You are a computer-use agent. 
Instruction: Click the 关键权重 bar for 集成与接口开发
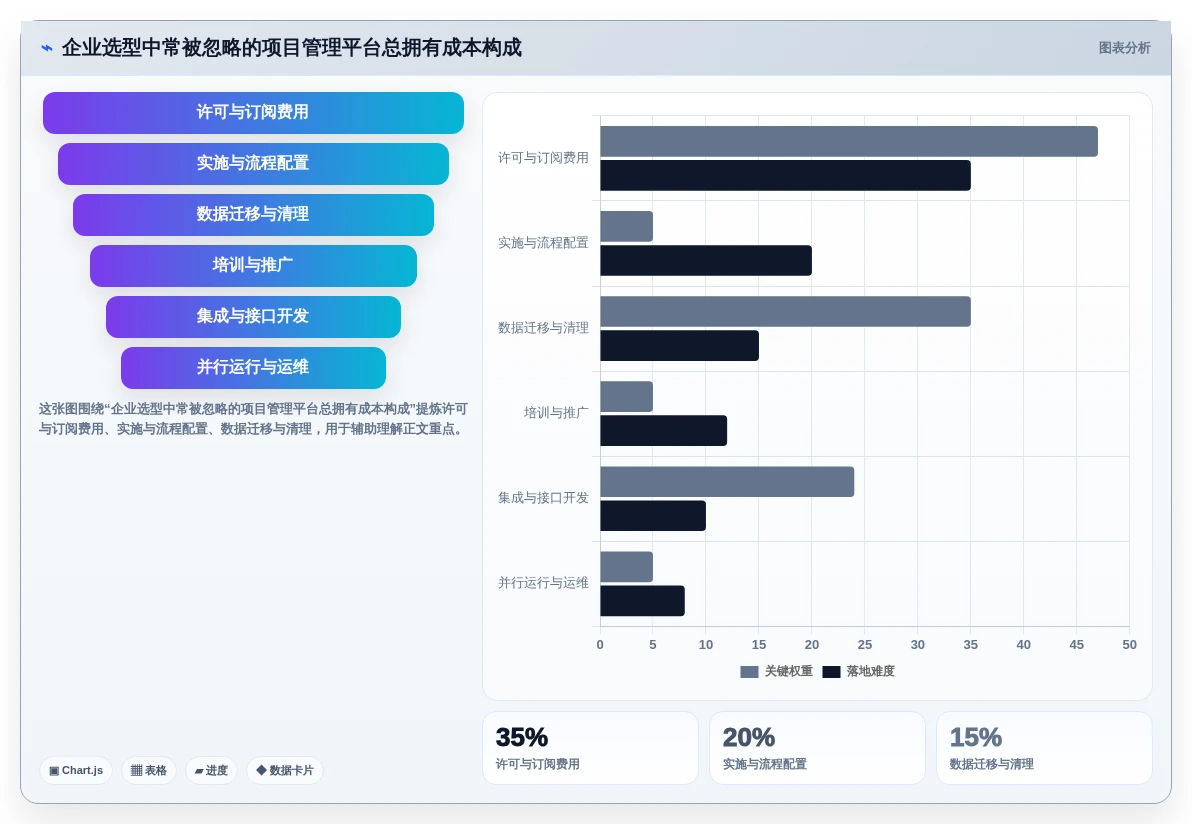click(x=728, y=482)
